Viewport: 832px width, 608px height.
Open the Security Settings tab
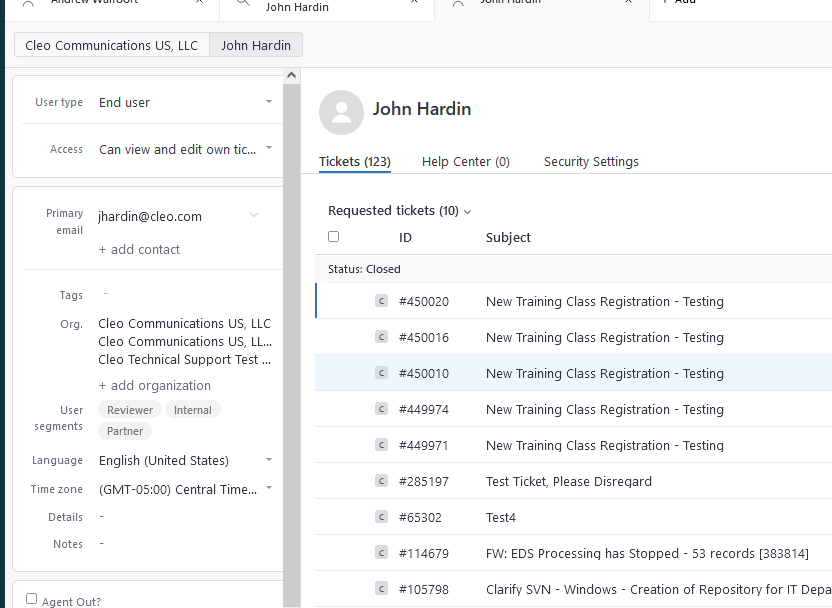coord(591,162)
